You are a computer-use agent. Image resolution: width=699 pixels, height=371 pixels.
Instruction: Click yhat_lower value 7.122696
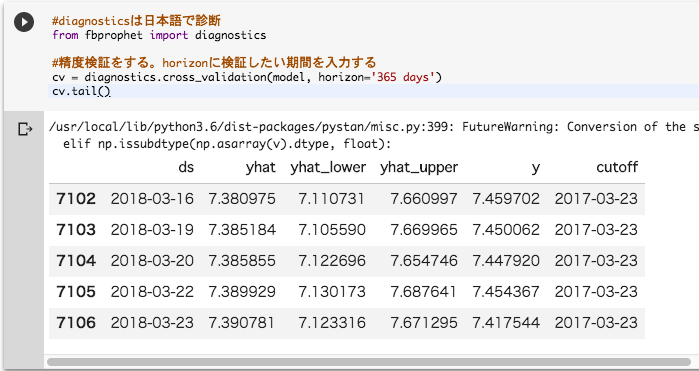(332, 260)
